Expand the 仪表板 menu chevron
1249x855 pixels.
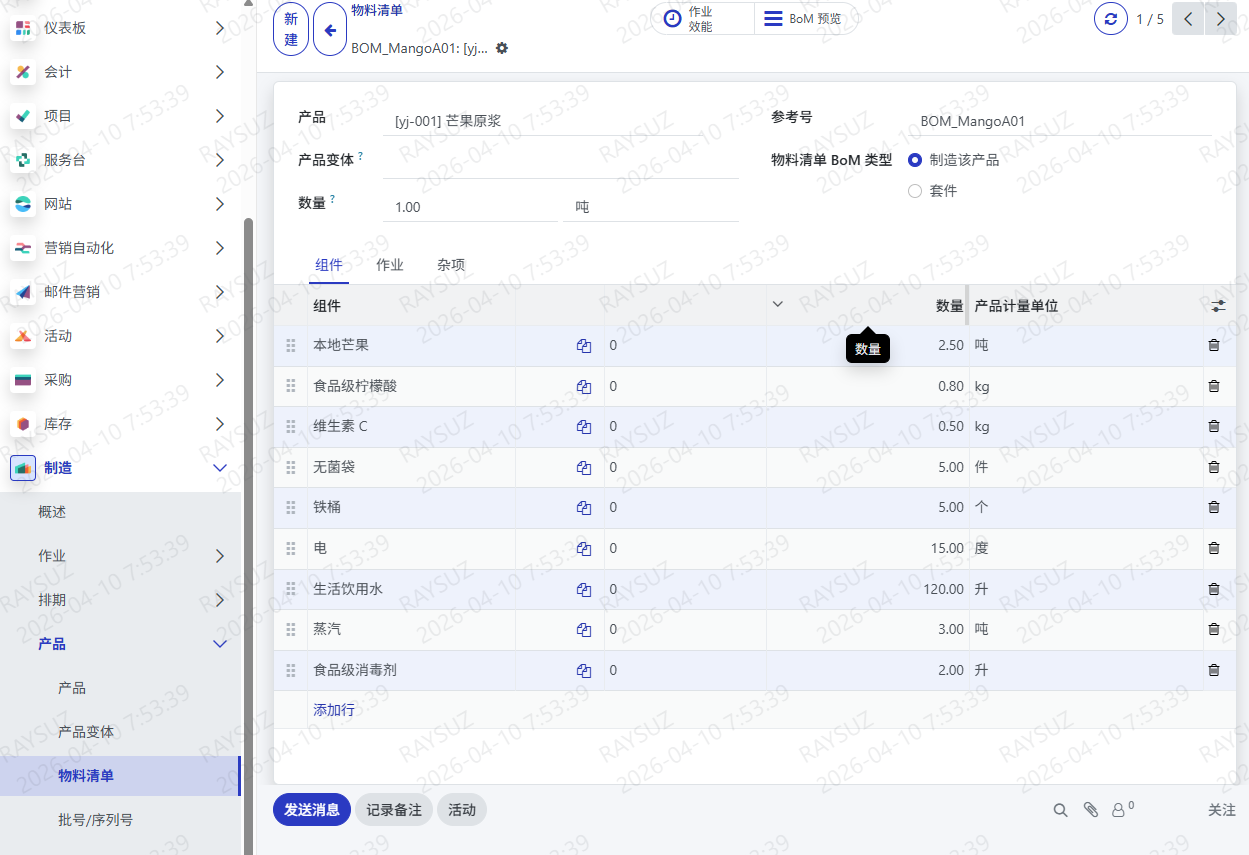click(220, 28)
